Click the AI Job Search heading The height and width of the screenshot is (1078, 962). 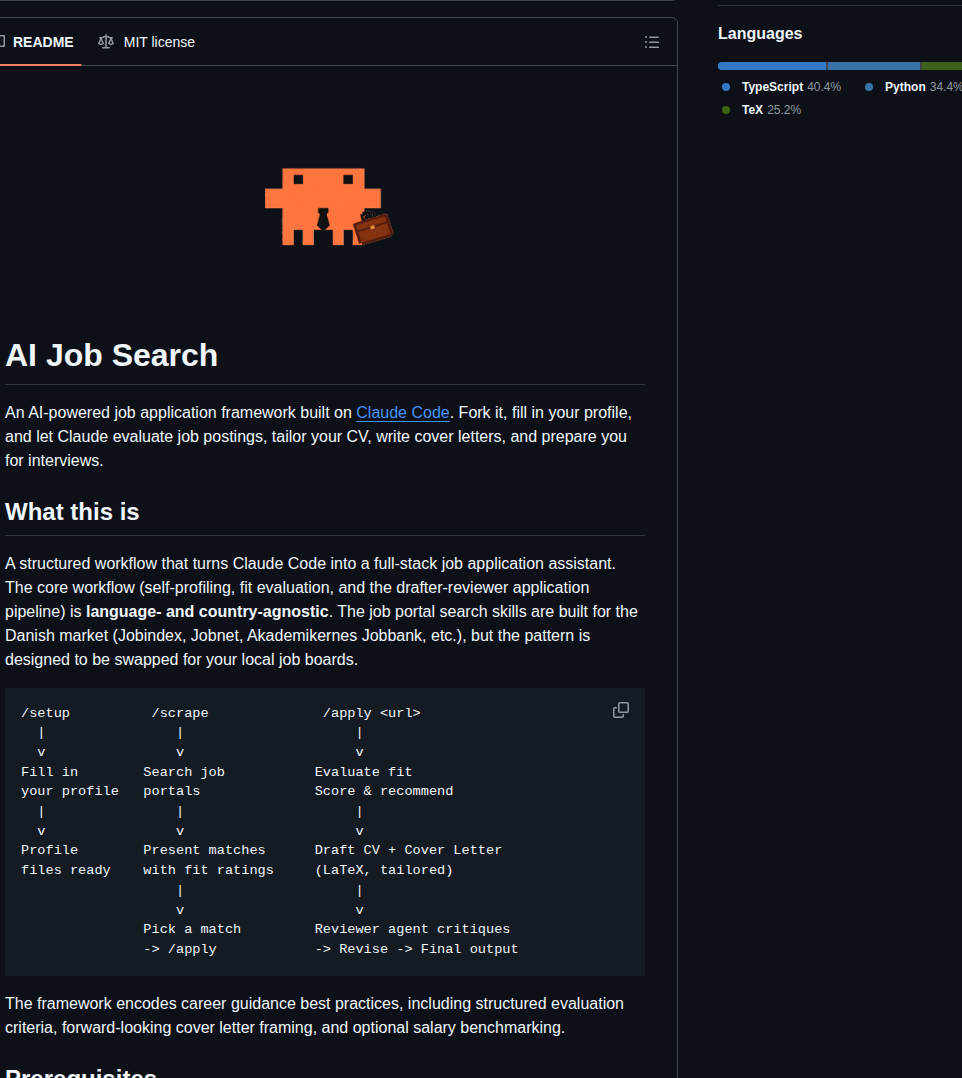tap(111, 355)
